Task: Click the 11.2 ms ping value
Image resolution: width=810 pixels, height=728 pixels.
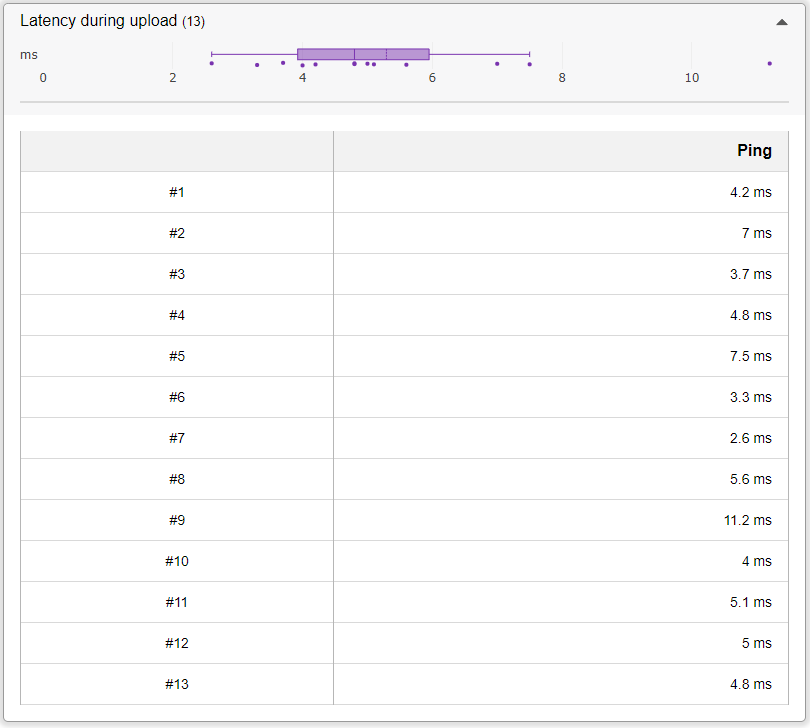Action: 747,520
